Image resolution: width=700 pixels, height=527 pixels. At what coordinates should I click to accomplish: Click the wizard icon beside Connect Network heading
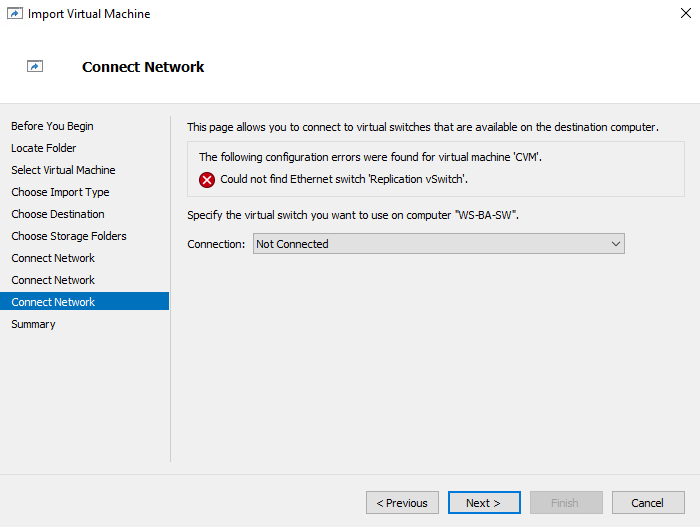(35, 67)
